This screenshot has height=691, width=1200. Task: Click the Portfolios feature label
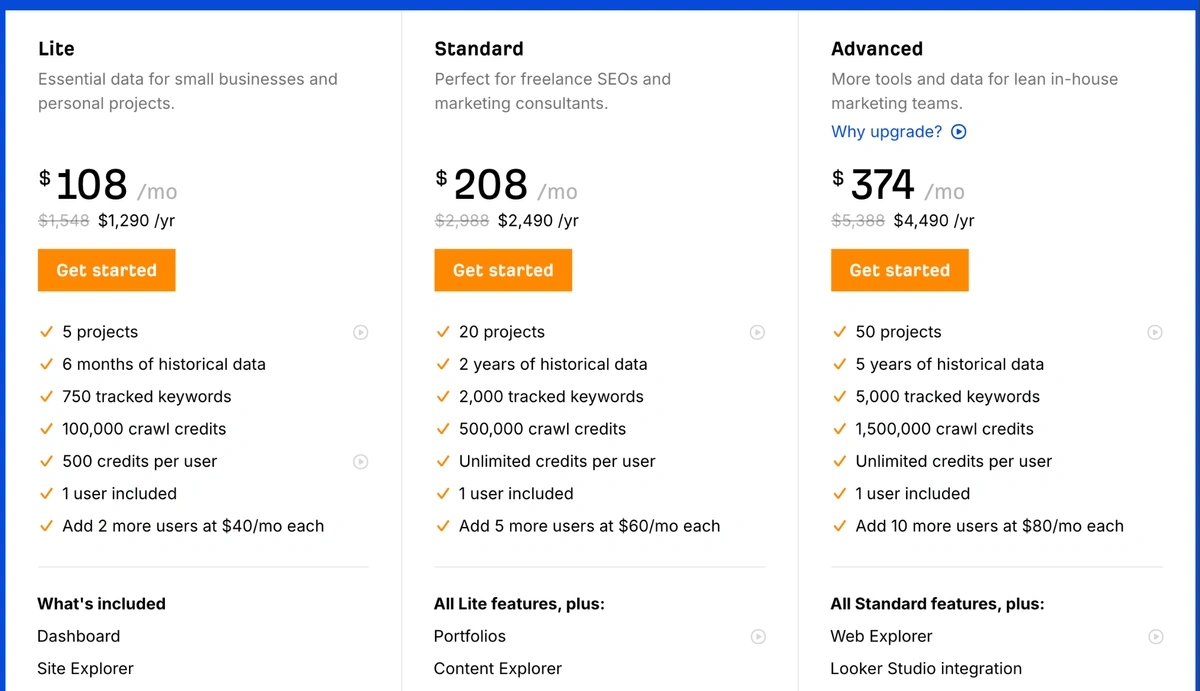click(x=470, y=636)
